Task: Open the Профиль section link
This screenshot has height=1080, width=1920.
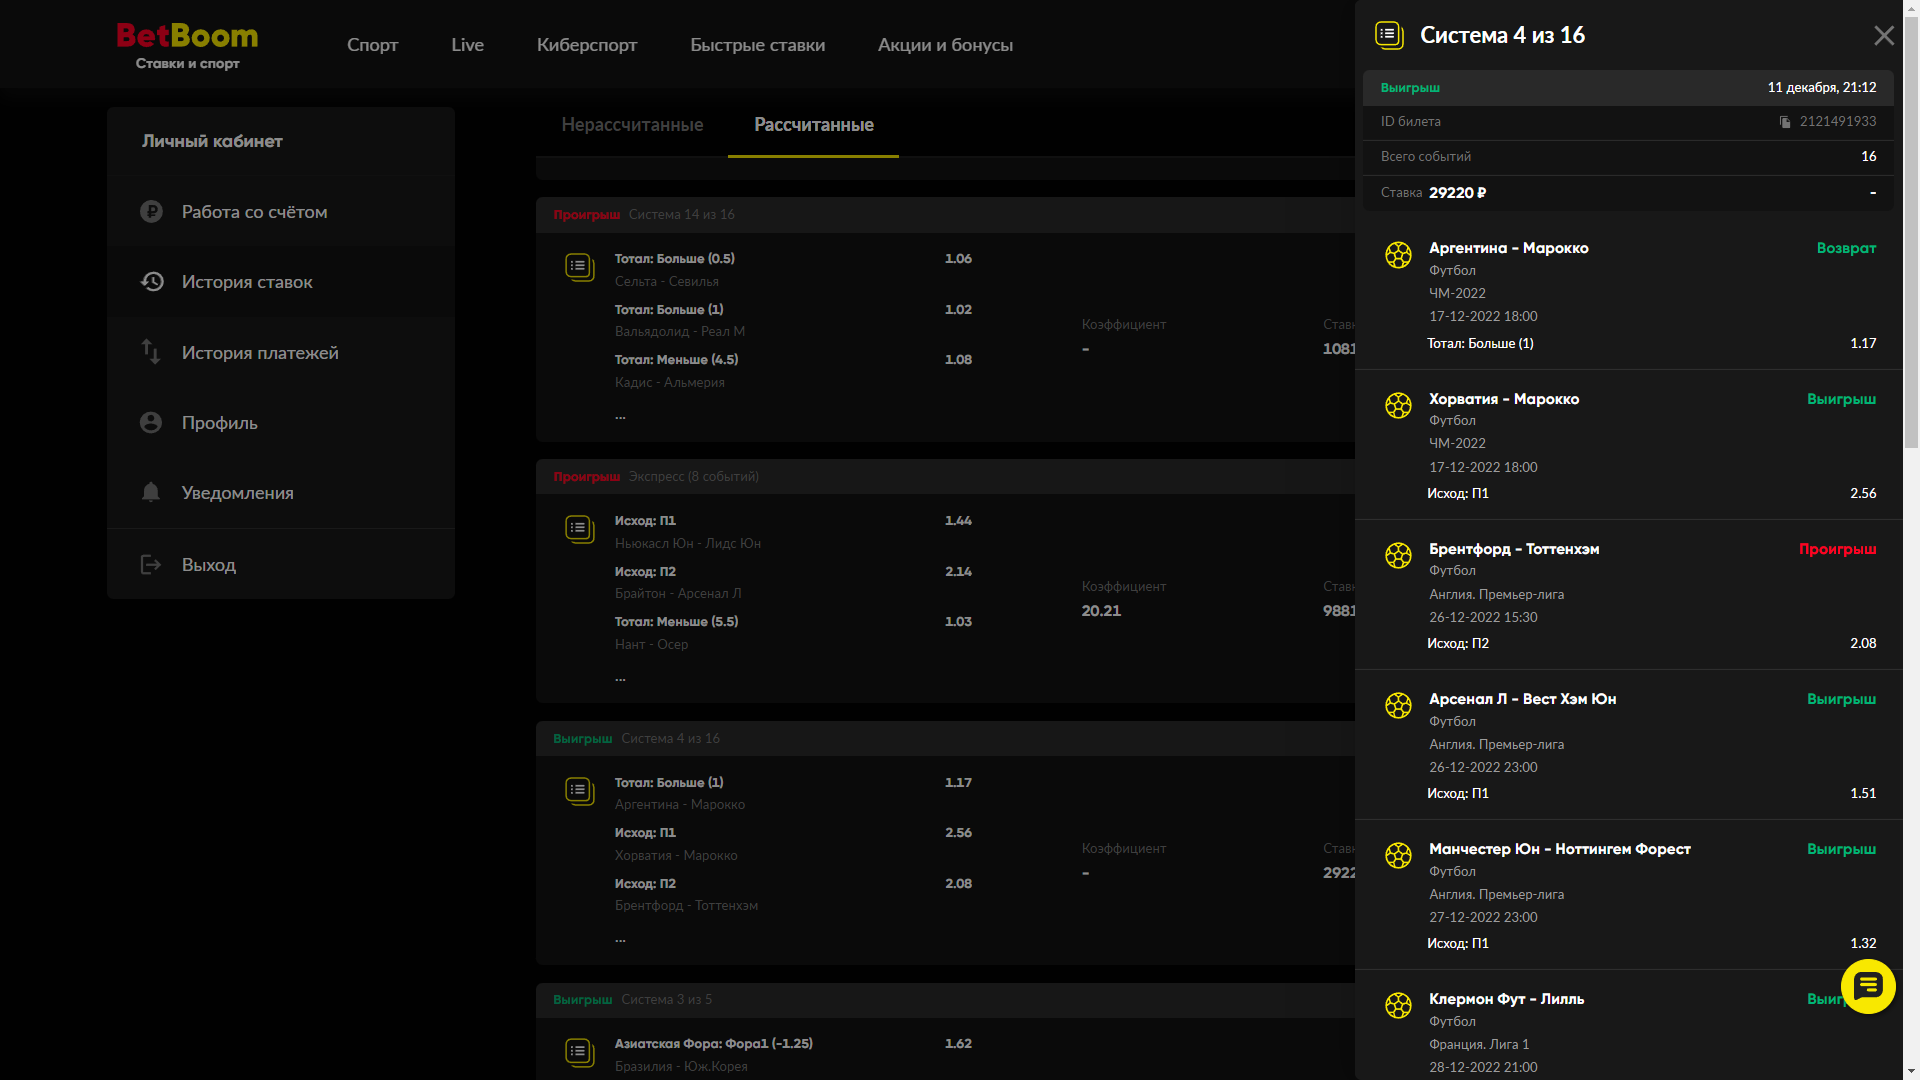Action: [219, 423]
